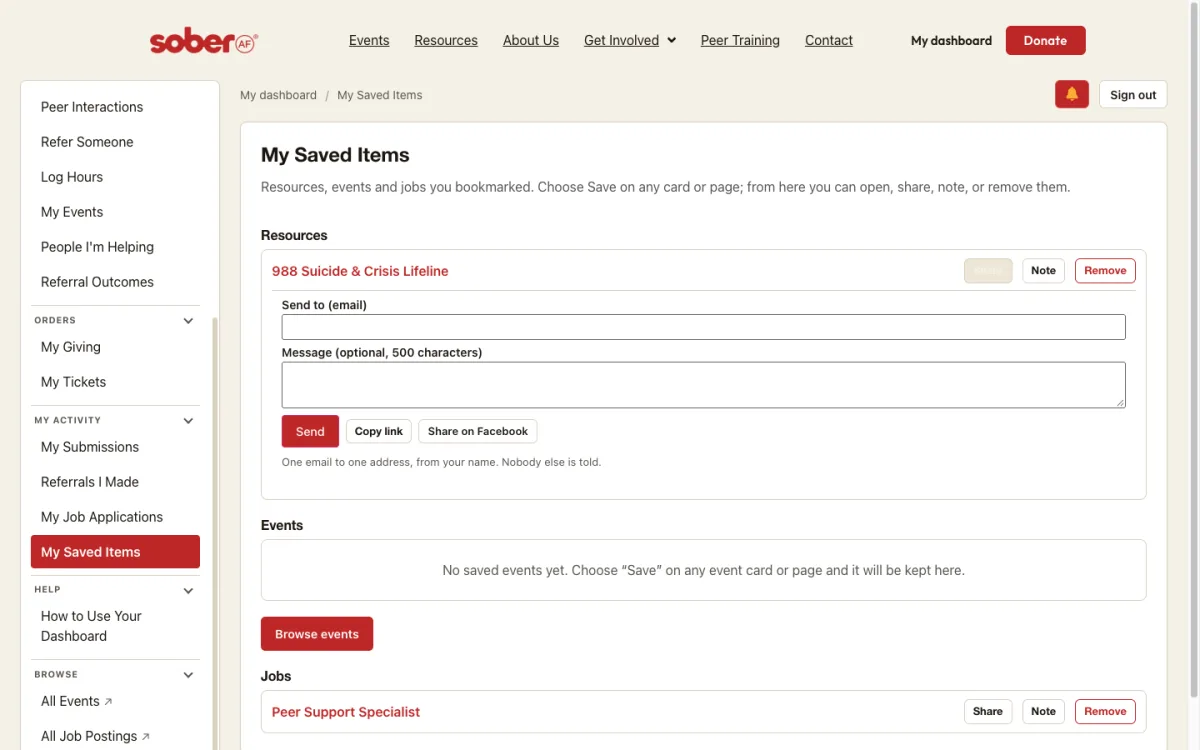The height and width of the screenshot is (750, 1200).
Task: Sign out of the account
Action: click(1133, 95)
